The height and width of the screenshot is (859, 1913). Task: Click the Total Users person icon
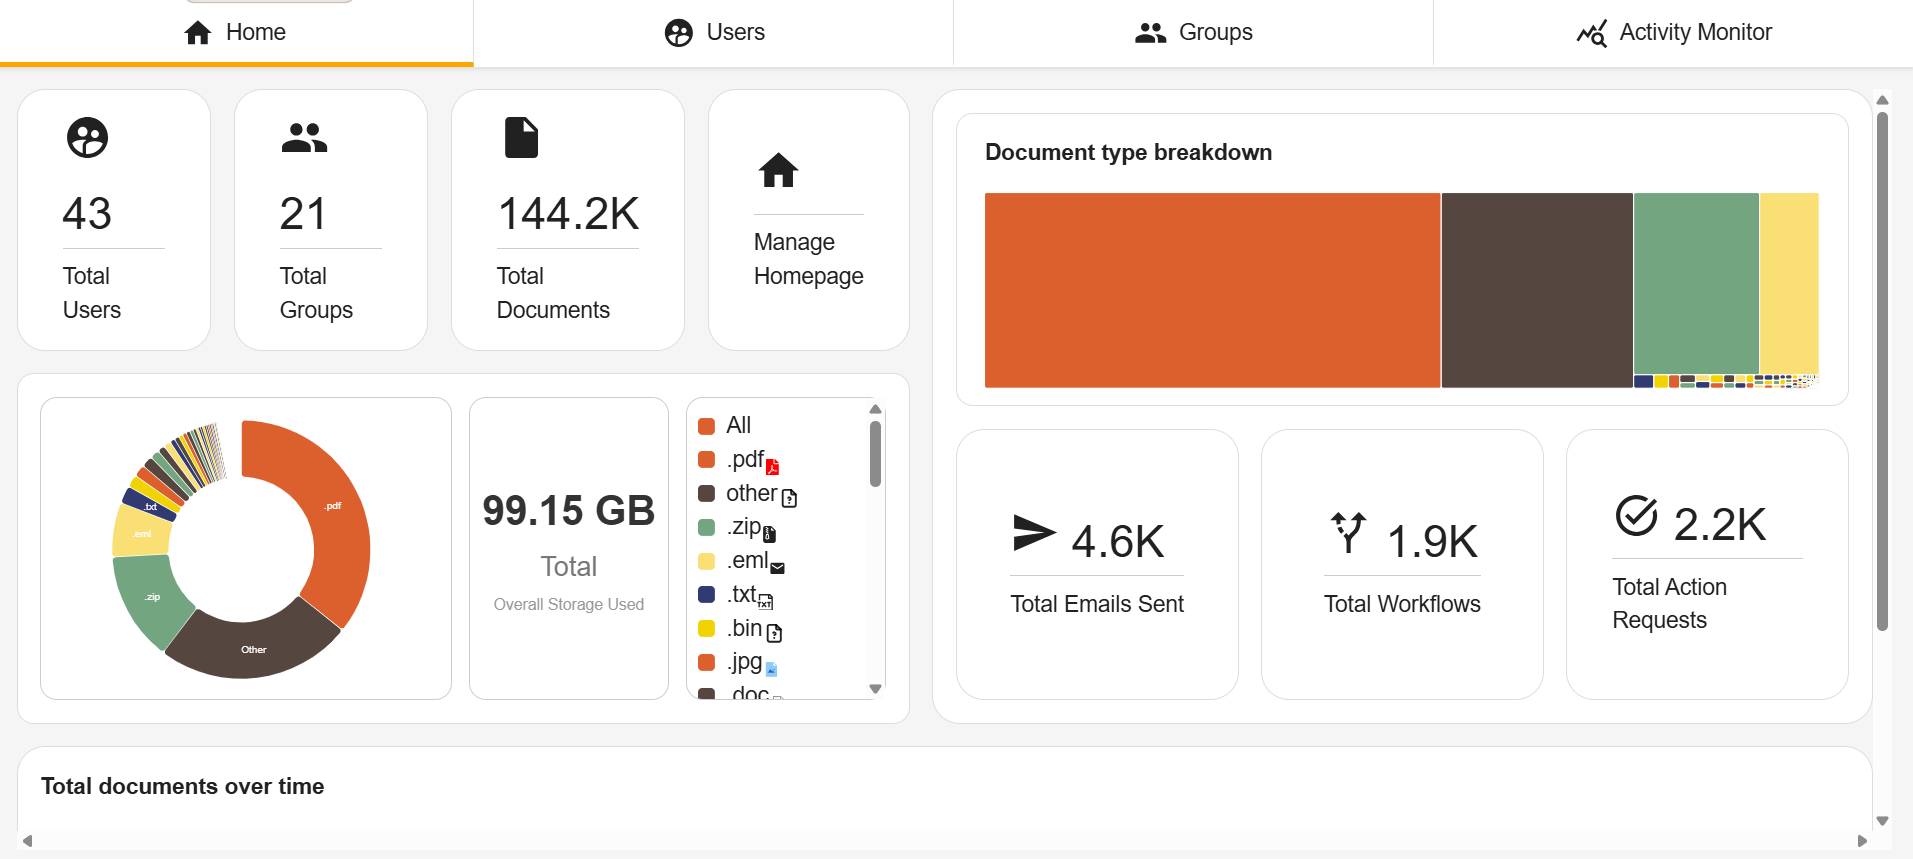[x=87, y=138]
